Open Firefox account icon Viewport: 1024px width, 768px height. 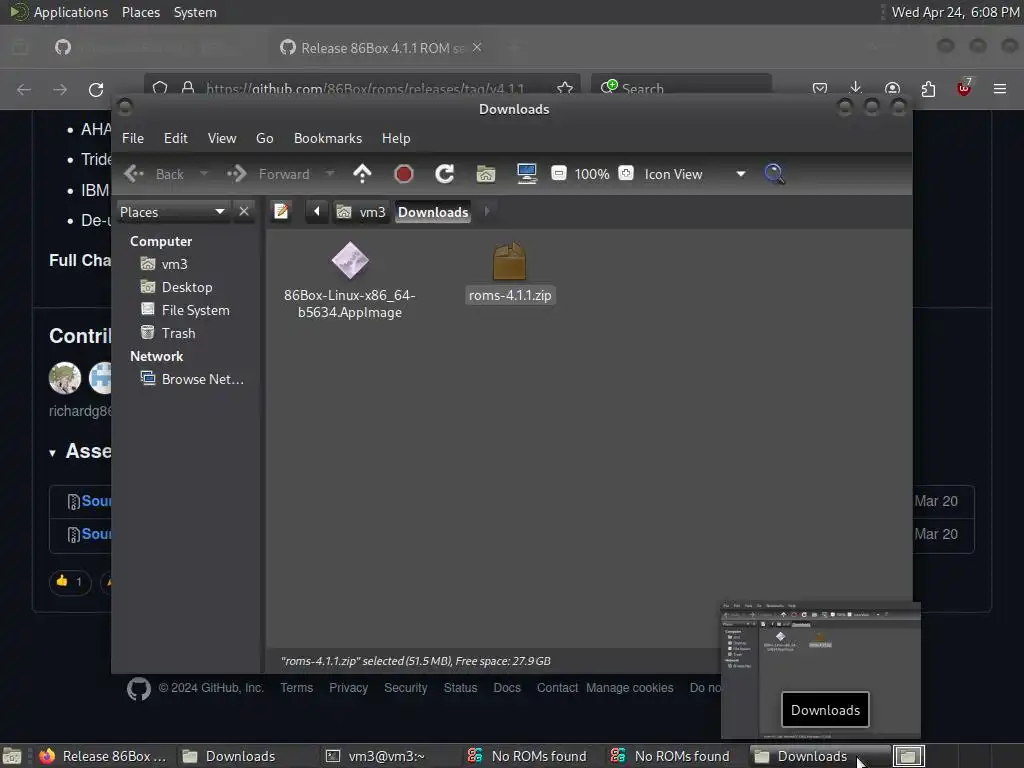coord(892,88)
